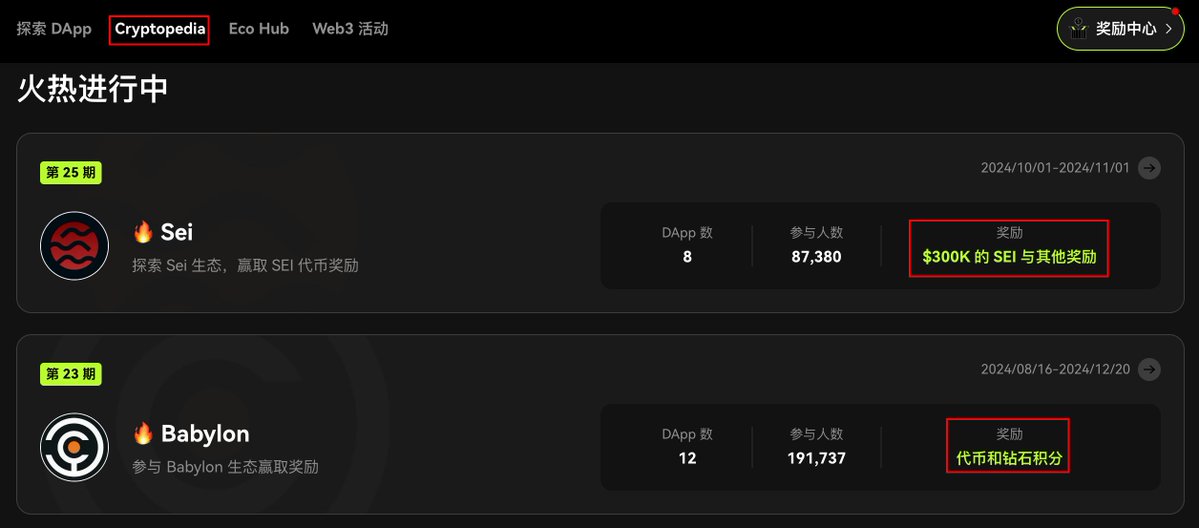Image resolution: width=1199 pixels, height=528 pixels.
Task: Click the fire icon beside Sei
Action: coord(143,233)
